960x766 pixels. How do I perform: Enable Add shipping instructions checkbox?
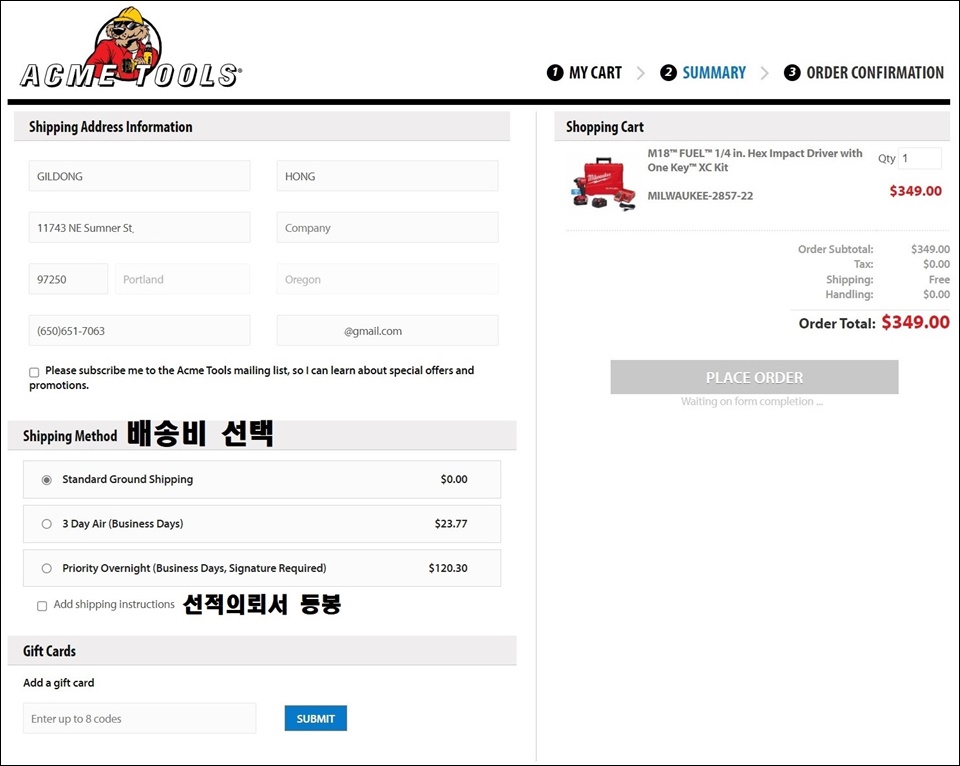pyautogui.click(x=42, y=606)
